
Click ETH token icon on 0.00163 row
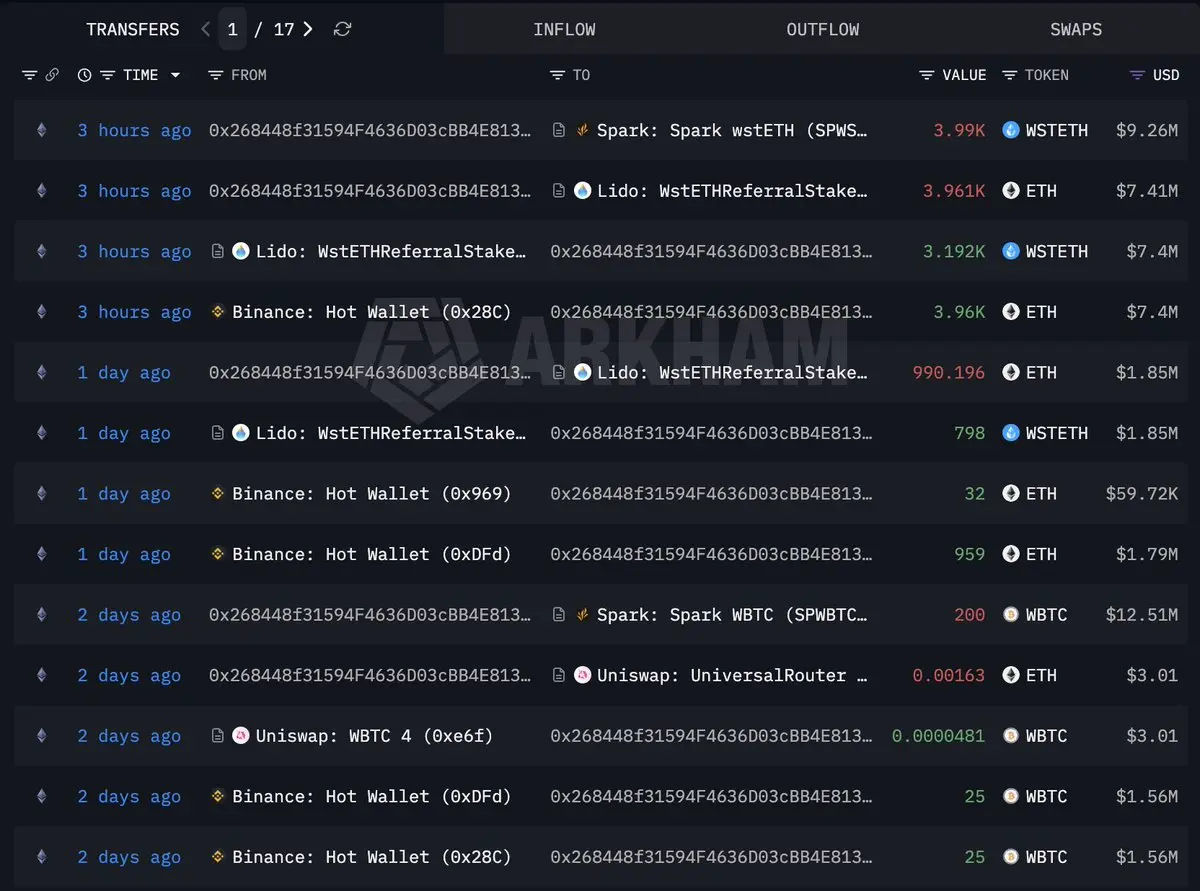pyautogui.click(x=1011, y=675)
